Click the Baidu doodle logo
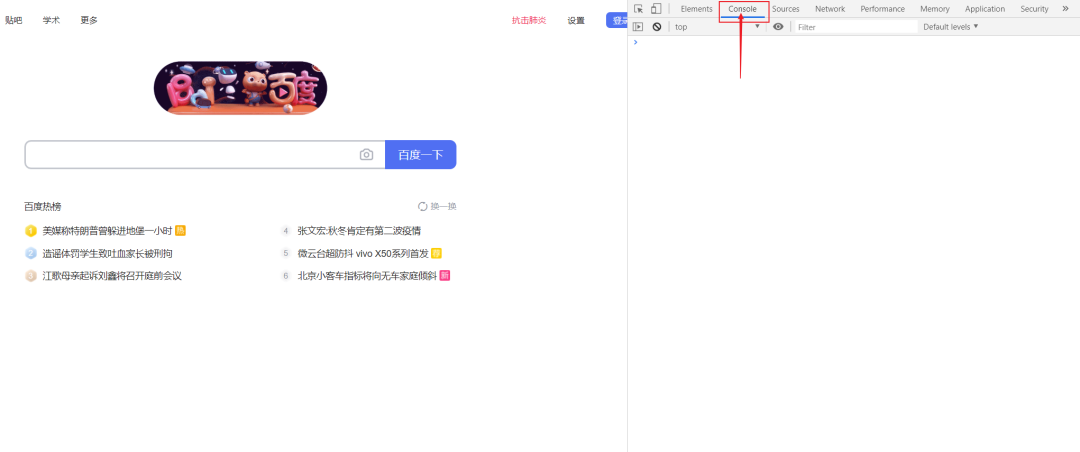 [x=240, y=88]
